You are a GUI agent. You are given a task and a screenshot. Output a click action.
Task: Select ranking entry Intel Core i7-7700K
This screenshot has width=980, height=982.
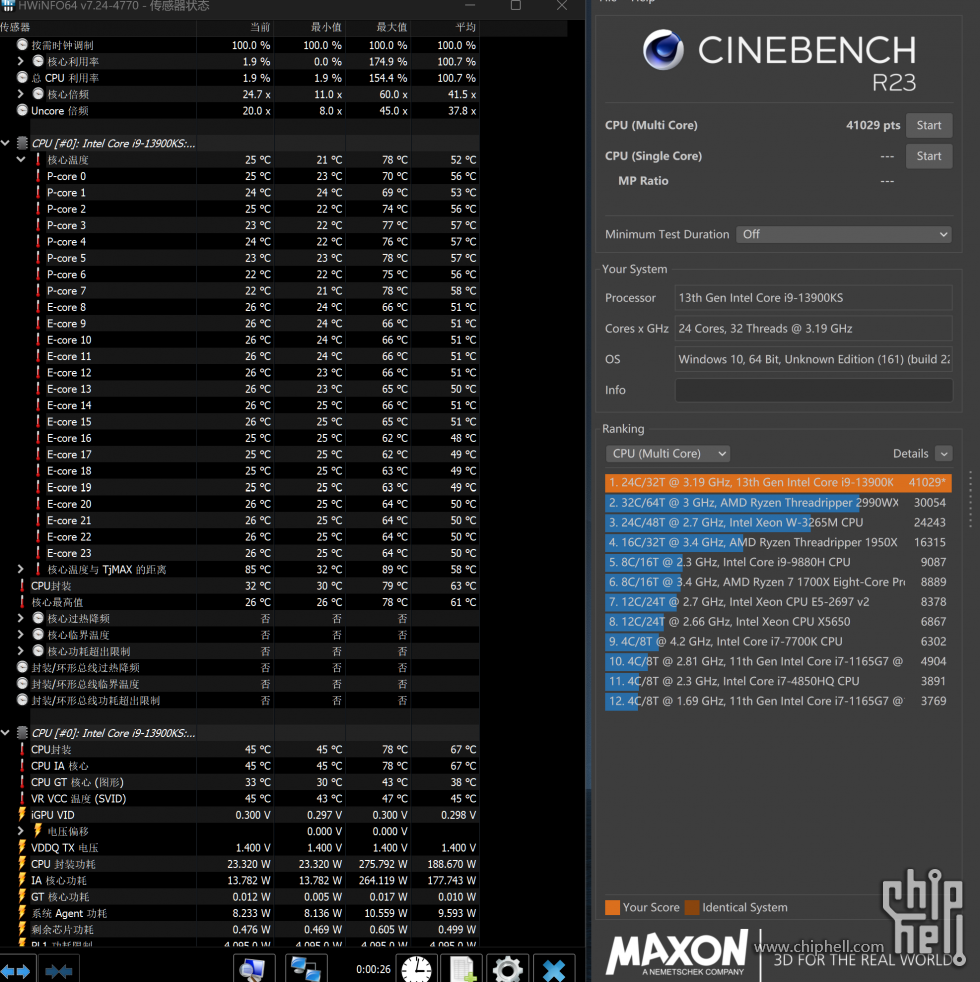point(778,641)
